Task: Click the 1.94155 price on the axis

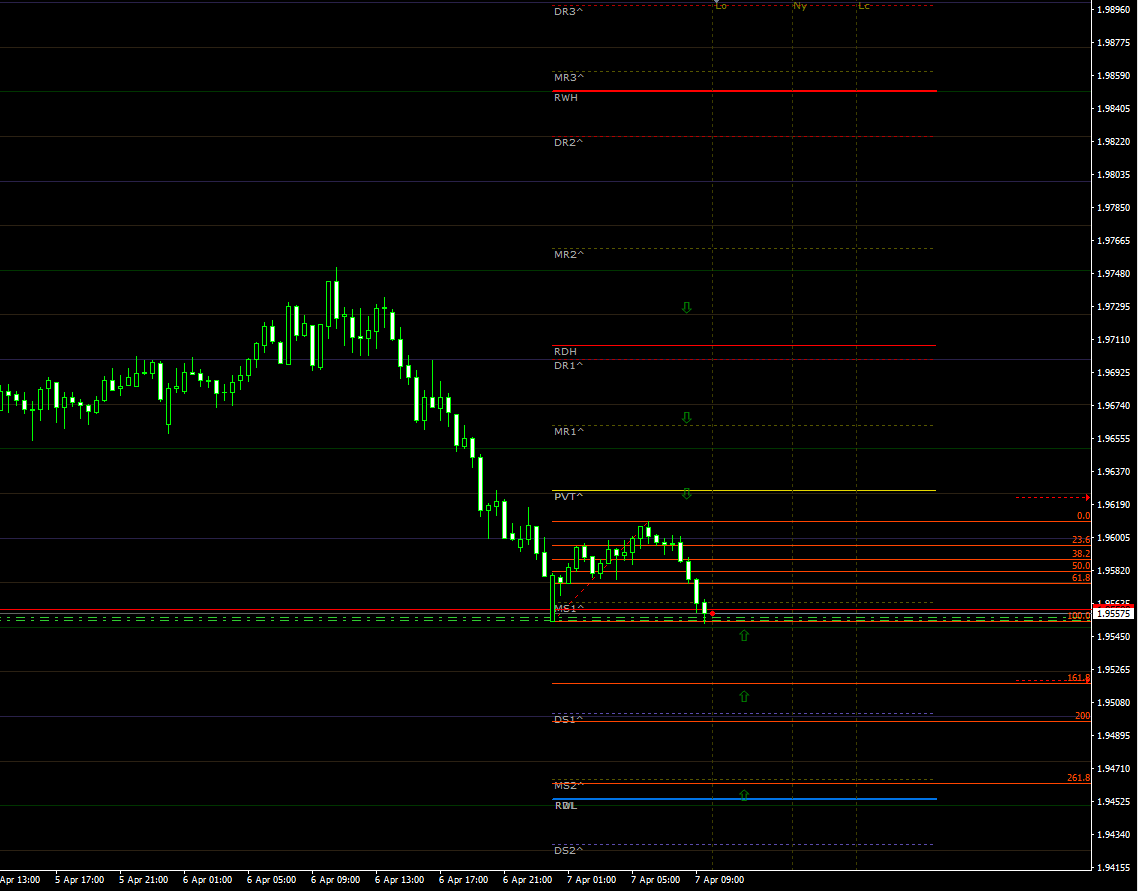Action: pos(1114,868)
